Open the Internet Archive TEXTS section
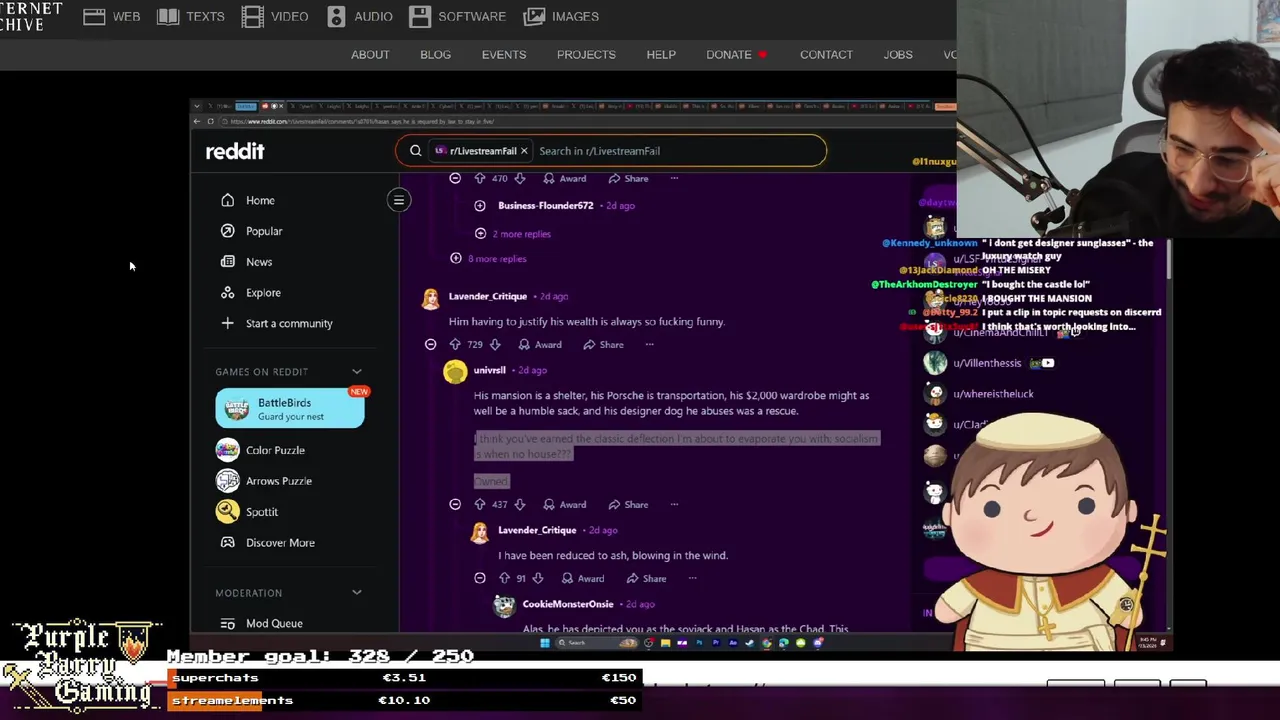Viewport: 1280px width, 720px height. 190,16
